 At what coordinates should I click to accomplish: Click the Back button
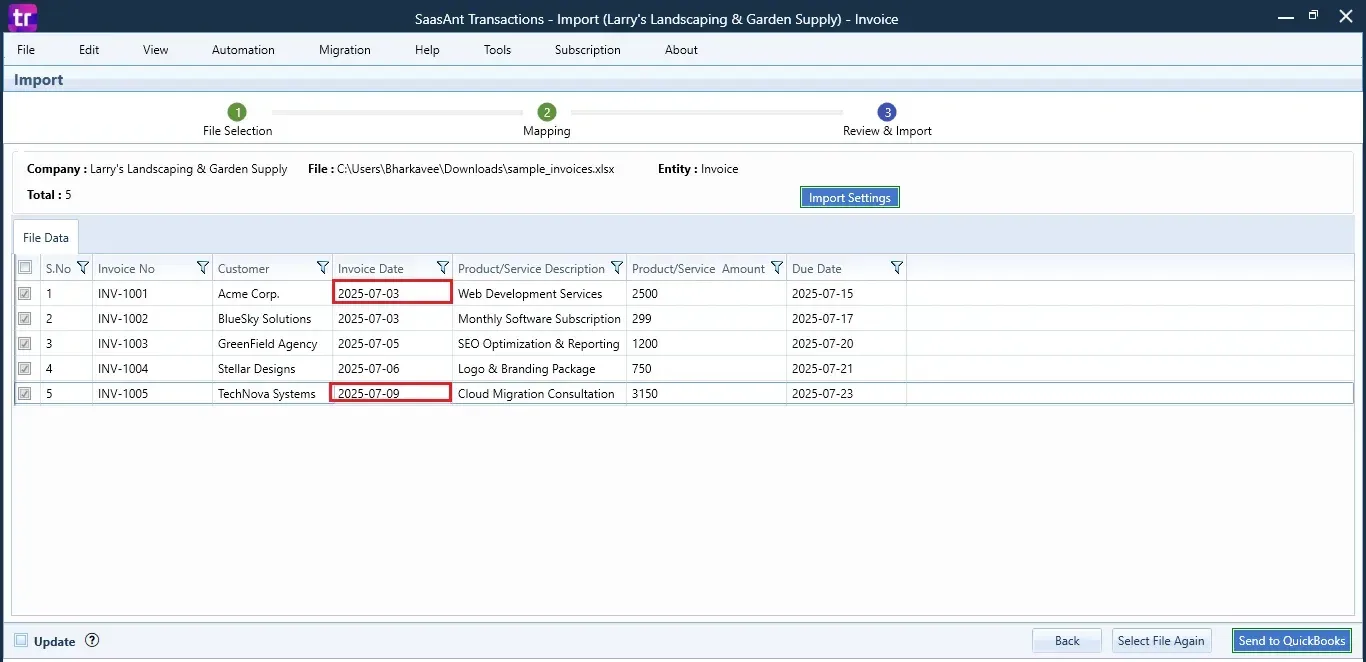click(x=1067, y=641)
